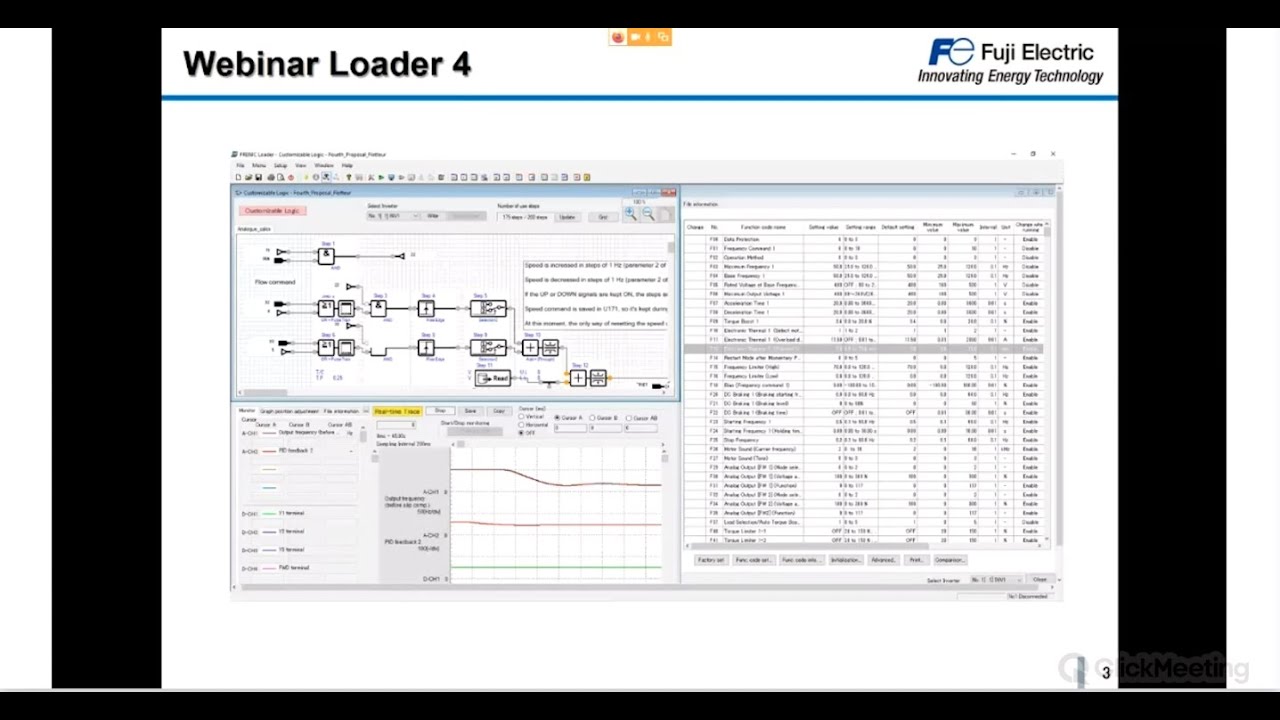
Task: Click the Open folder toolbar icon
Action: tap(248, 177)
